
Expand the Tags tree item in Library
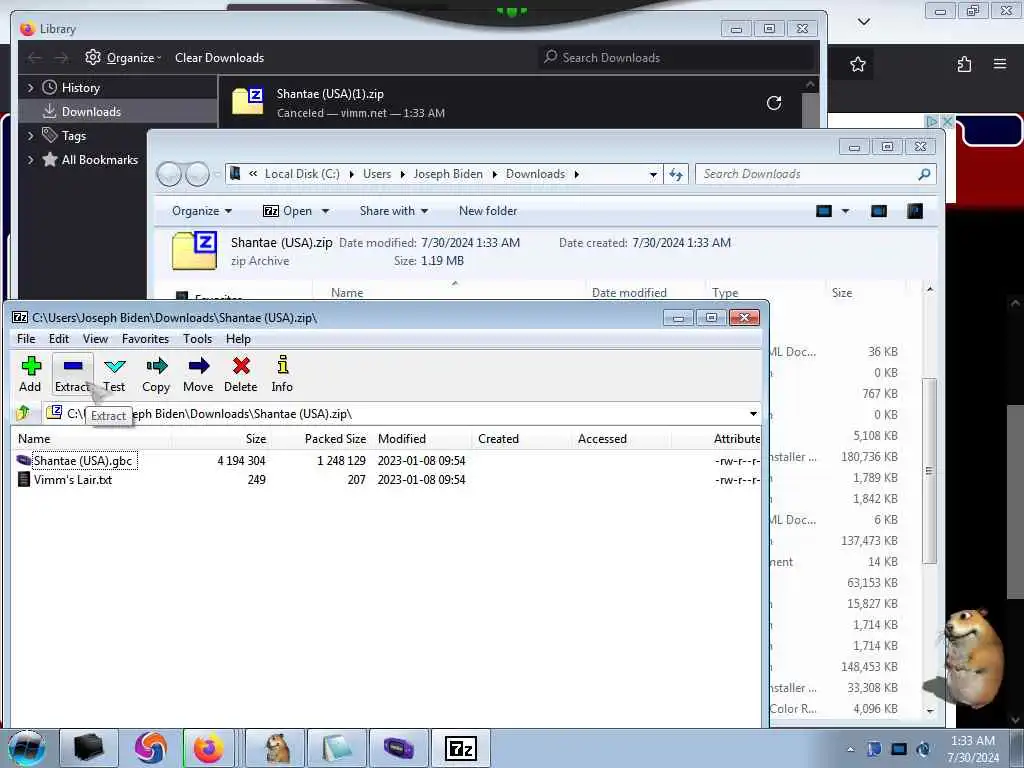pyautogui.click(x=31, y=136)
